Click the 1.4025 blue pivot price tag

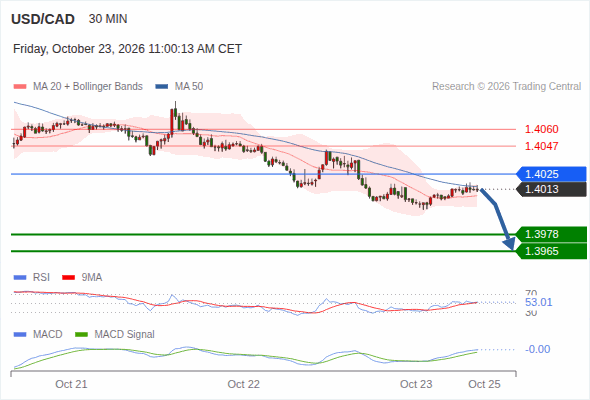[551, 174]
